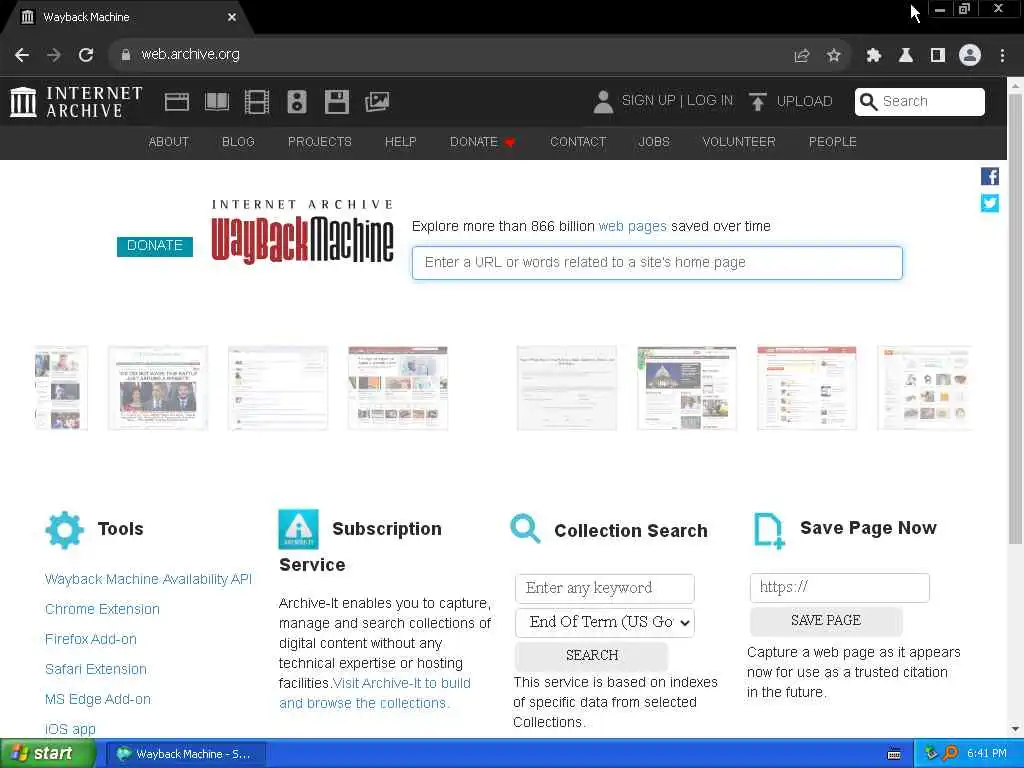This screenshot has height=768, width=1024.
Task: Click the SEARCH button under Collection Search
Action: [x=591, y=656]
